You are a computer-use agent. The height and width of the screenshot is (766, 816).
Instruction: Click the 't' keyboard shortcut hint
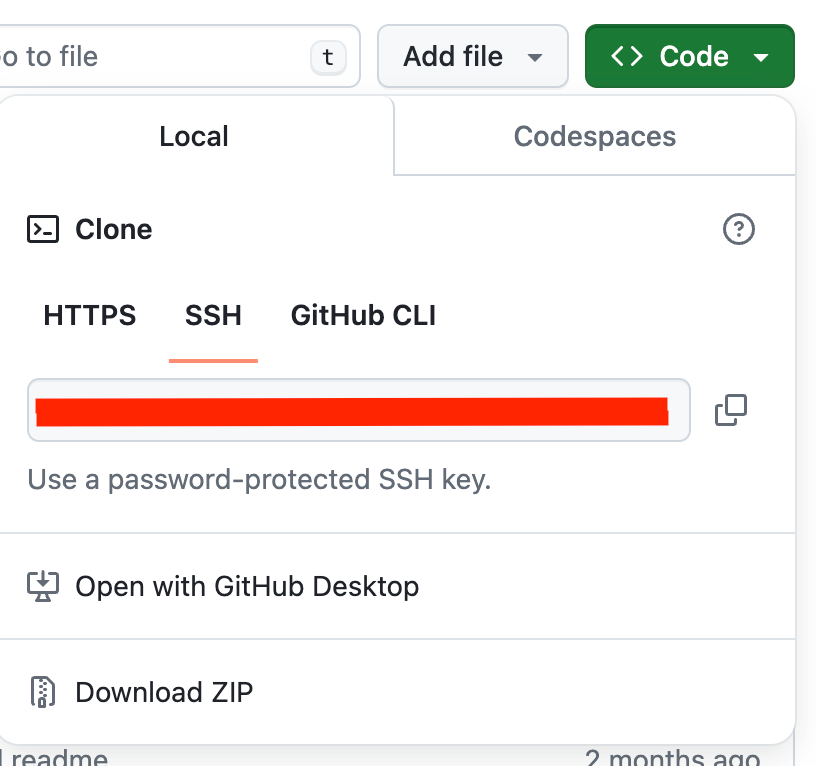coord(328,57)
